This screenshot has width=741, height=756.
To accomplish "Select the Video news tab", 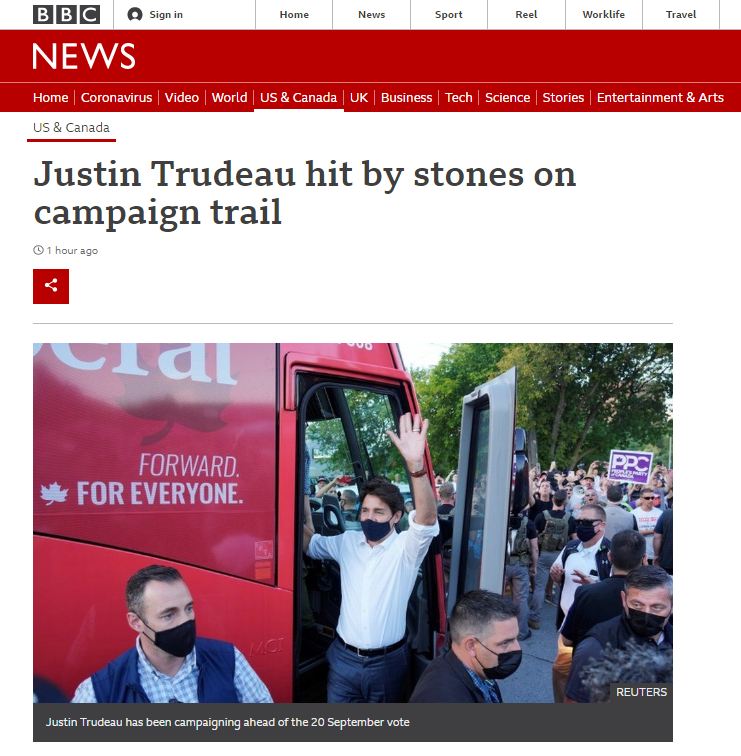I will [181, 97].
